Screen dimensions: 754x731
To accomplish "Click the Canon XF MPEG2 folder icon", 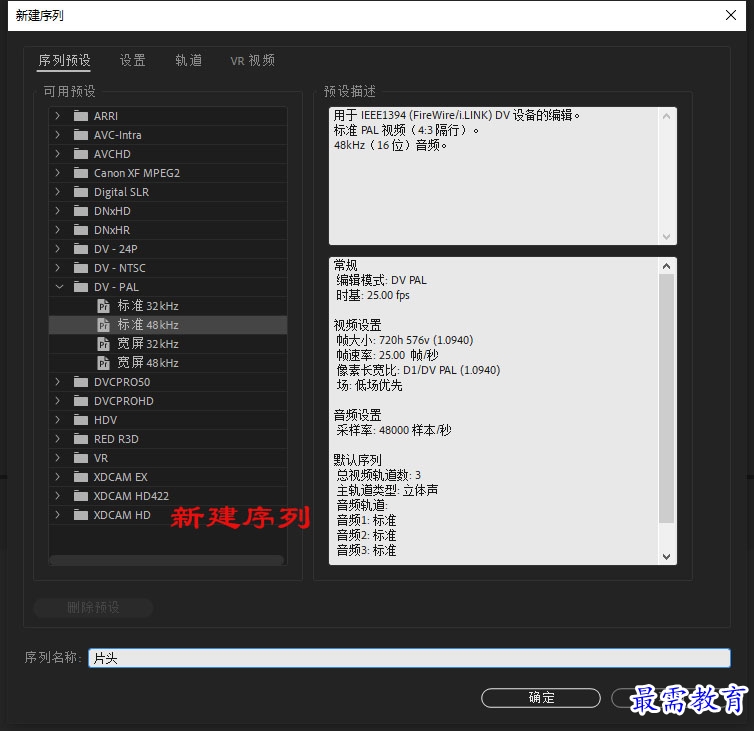I will 81,173.
